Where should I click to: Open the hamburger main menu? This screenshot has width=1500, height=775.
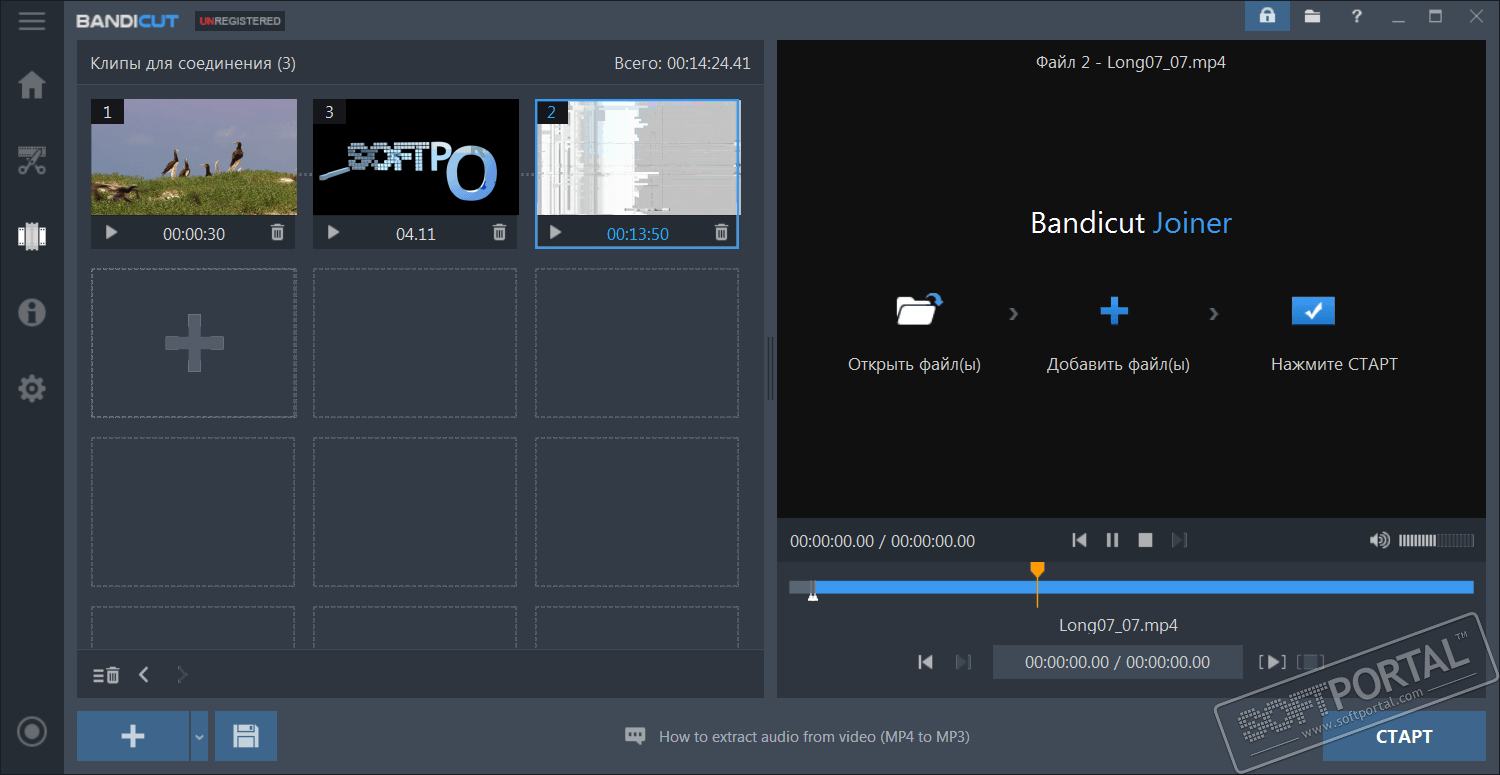click(x=32, y=20)
